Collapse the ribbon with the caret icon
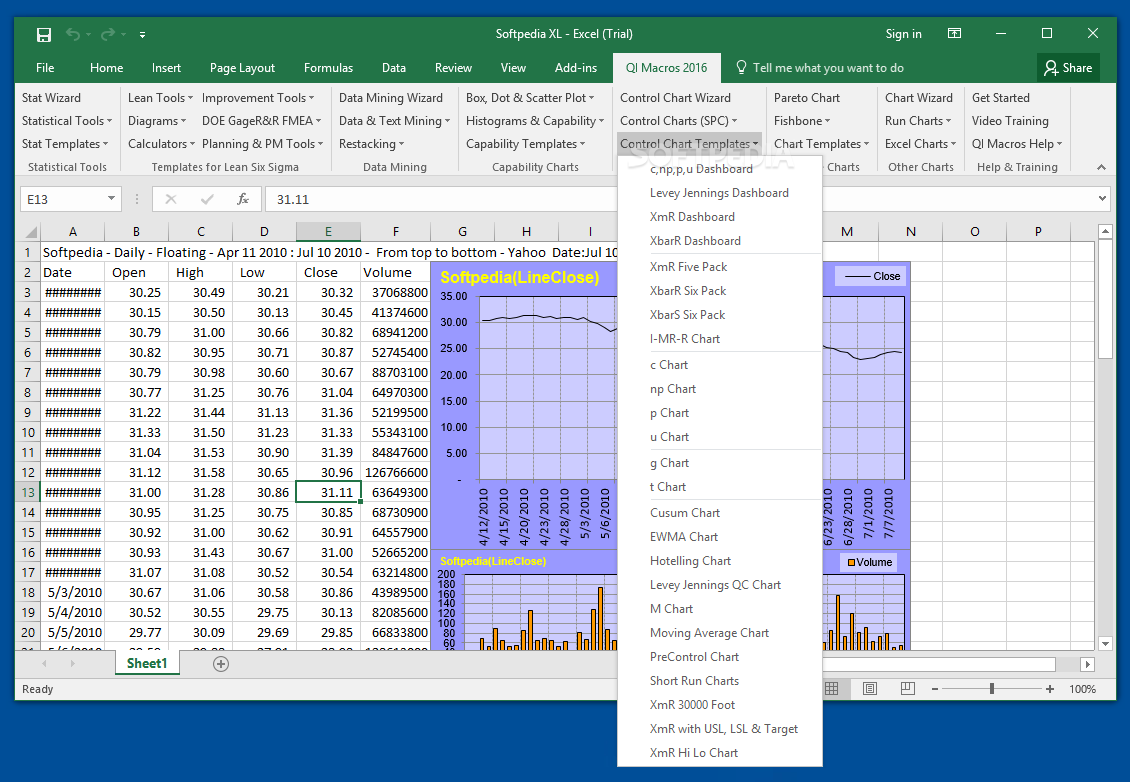1130x782 pixels. pyautogui.click(x=1101, y=167)
